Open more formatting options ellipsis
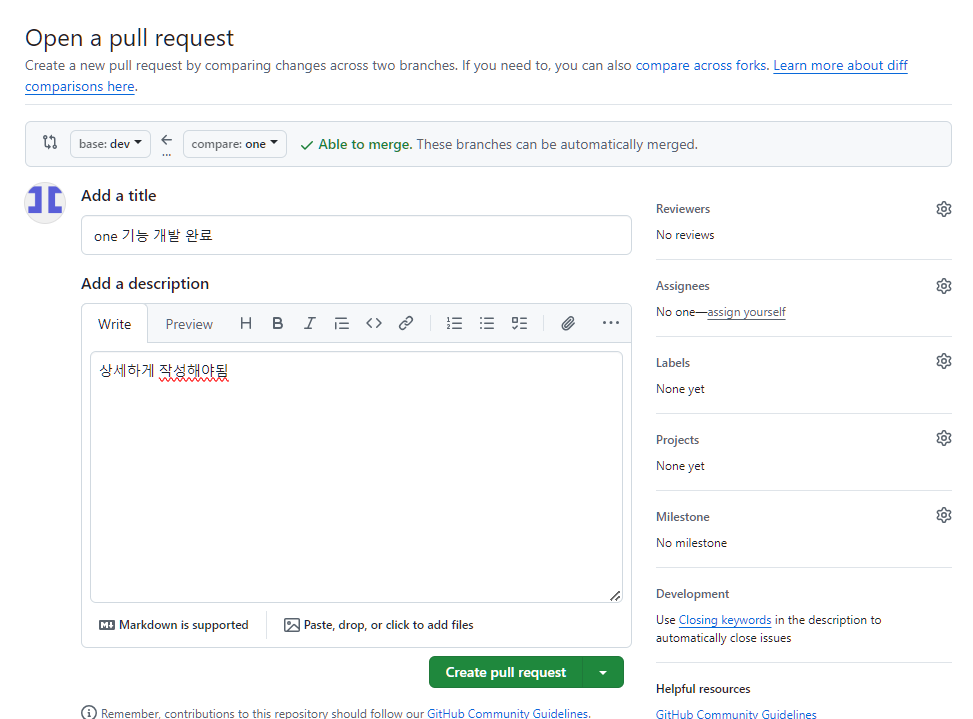This screenshot has height=719, width=973. (611, 323)
